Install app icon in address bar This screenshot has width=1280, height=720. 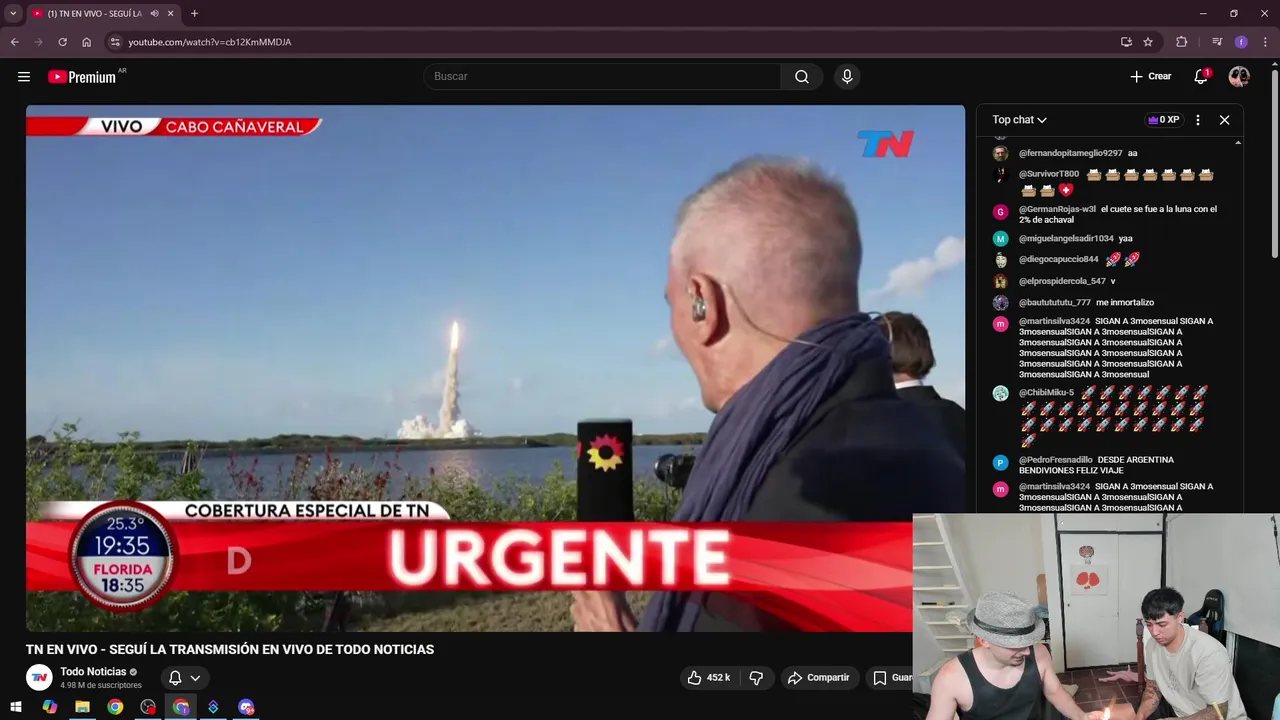pos(1126,42)
